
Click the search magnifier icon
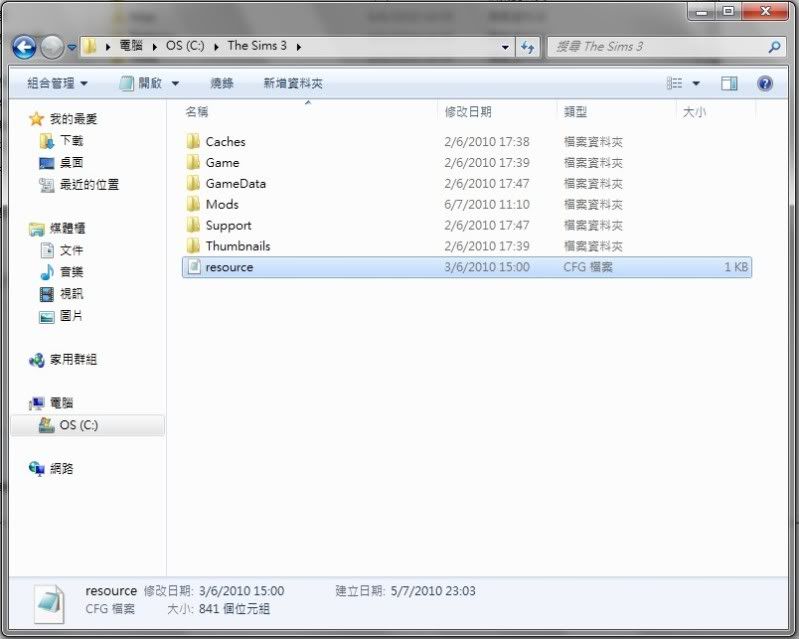pos(773,46)
